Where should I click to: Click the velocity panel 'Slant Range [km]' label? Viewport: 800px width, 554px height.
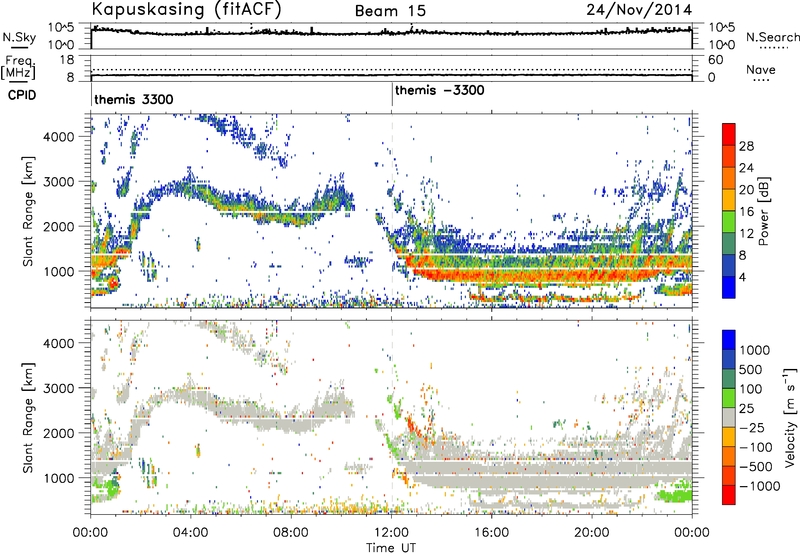tap(28, 417)
